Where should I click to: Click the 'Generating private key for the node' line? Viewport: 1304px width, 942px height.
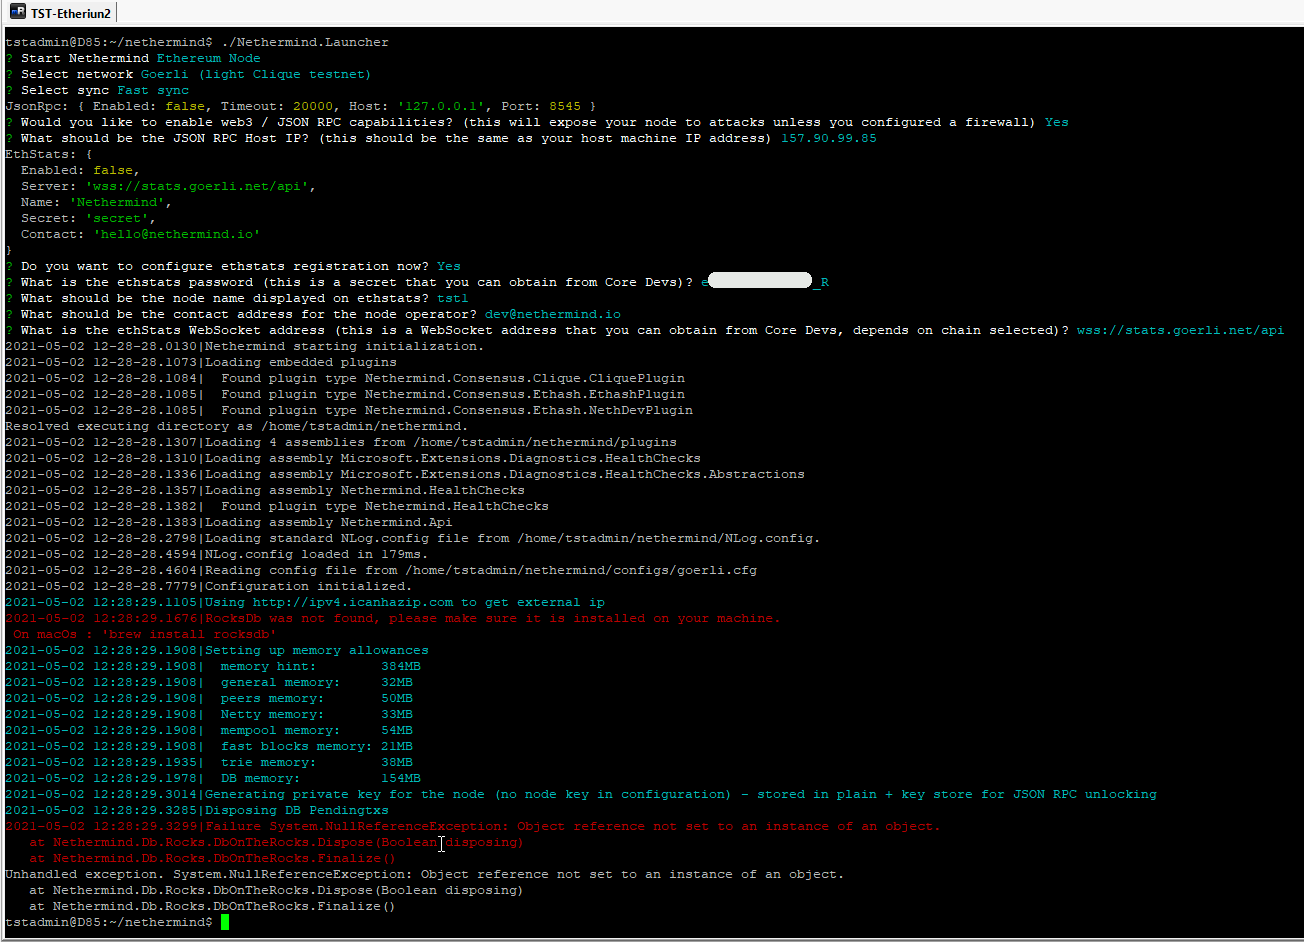(x=581, y=794)
